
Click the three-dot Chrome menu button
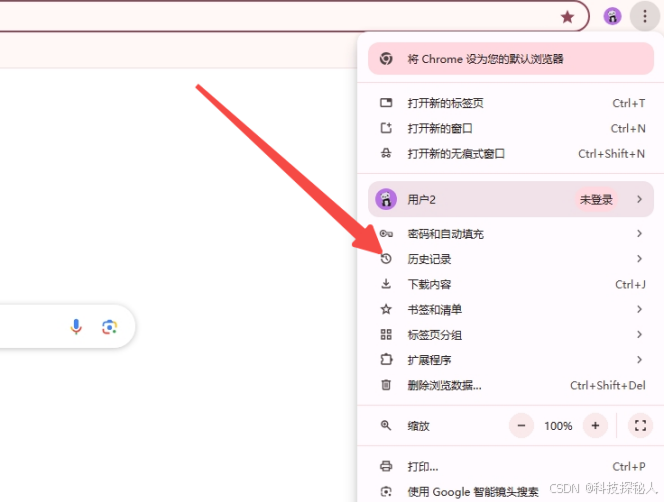coord(644,17)
